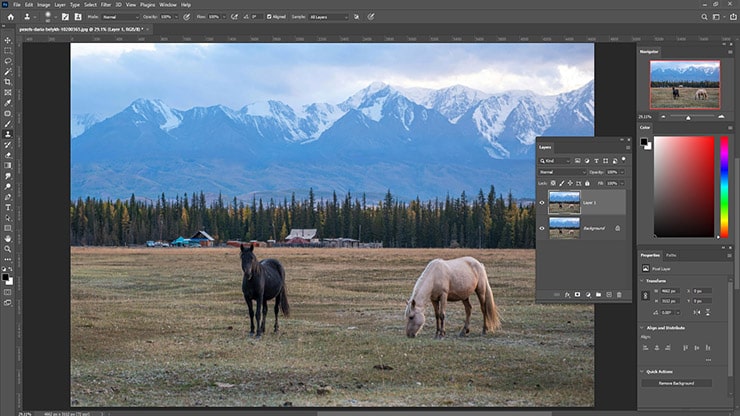Viewport: 740px width, 416px height.
Task: Select the History Brush tool
Action: (8, 144)
